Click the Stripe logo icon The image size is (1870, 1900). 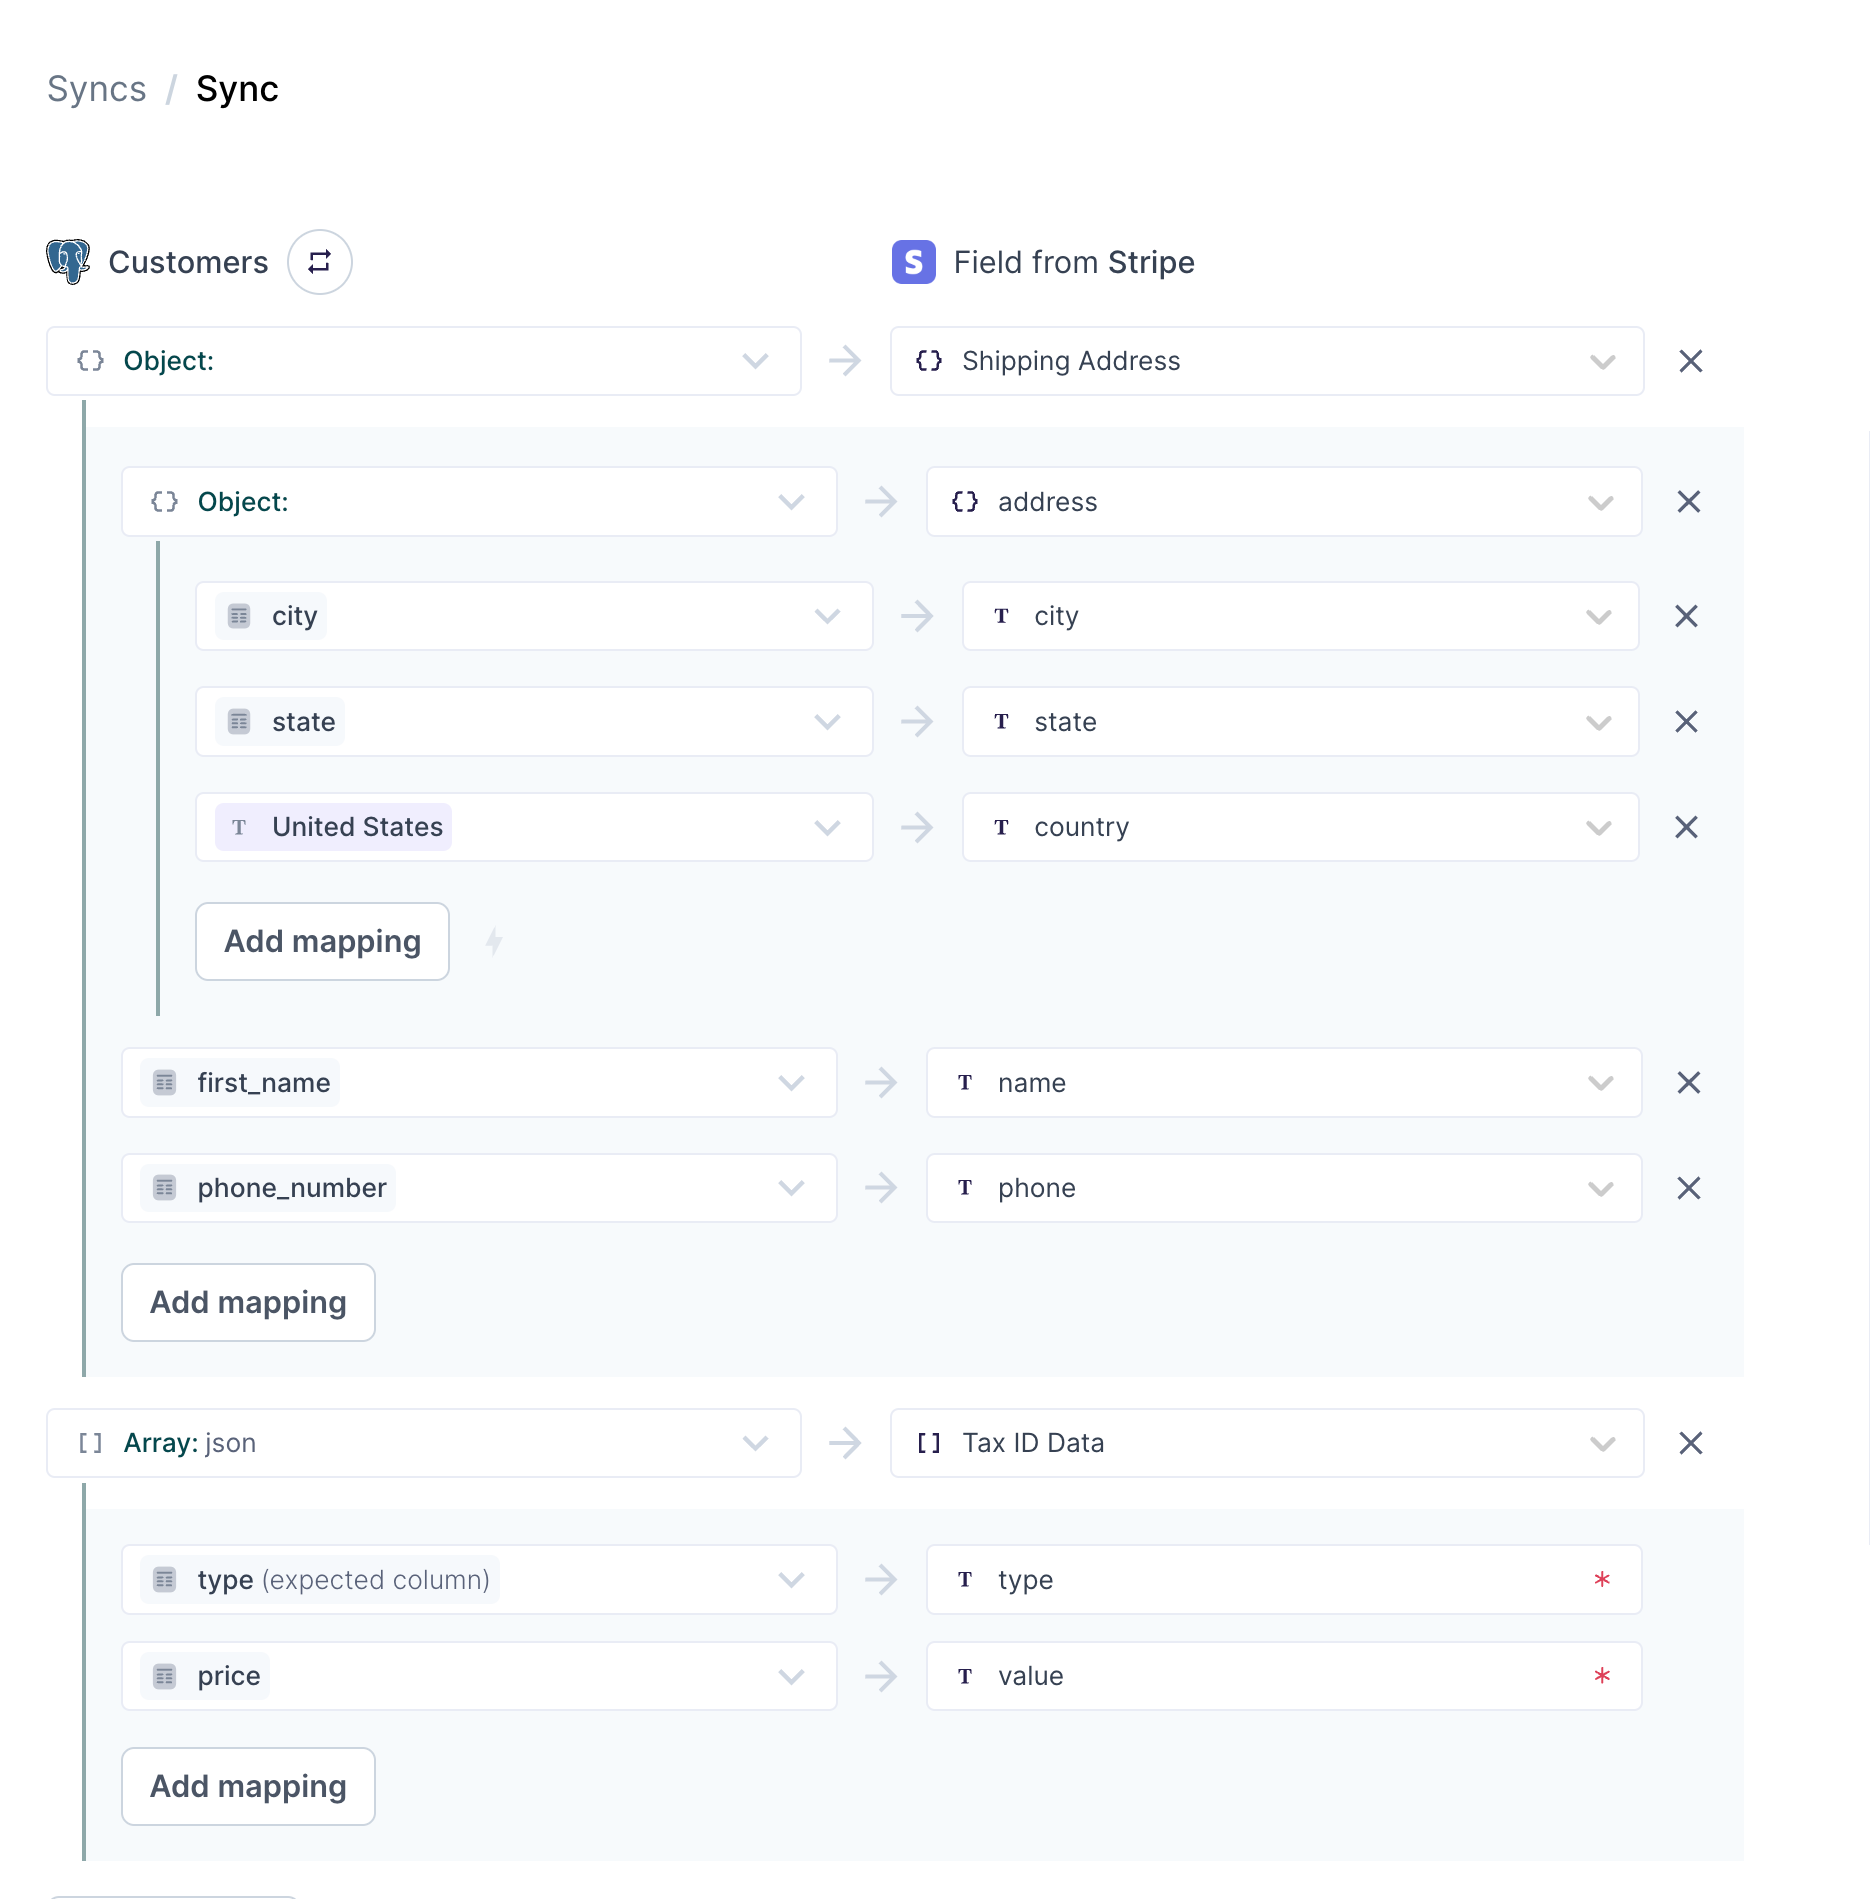[x=913, y=262]
